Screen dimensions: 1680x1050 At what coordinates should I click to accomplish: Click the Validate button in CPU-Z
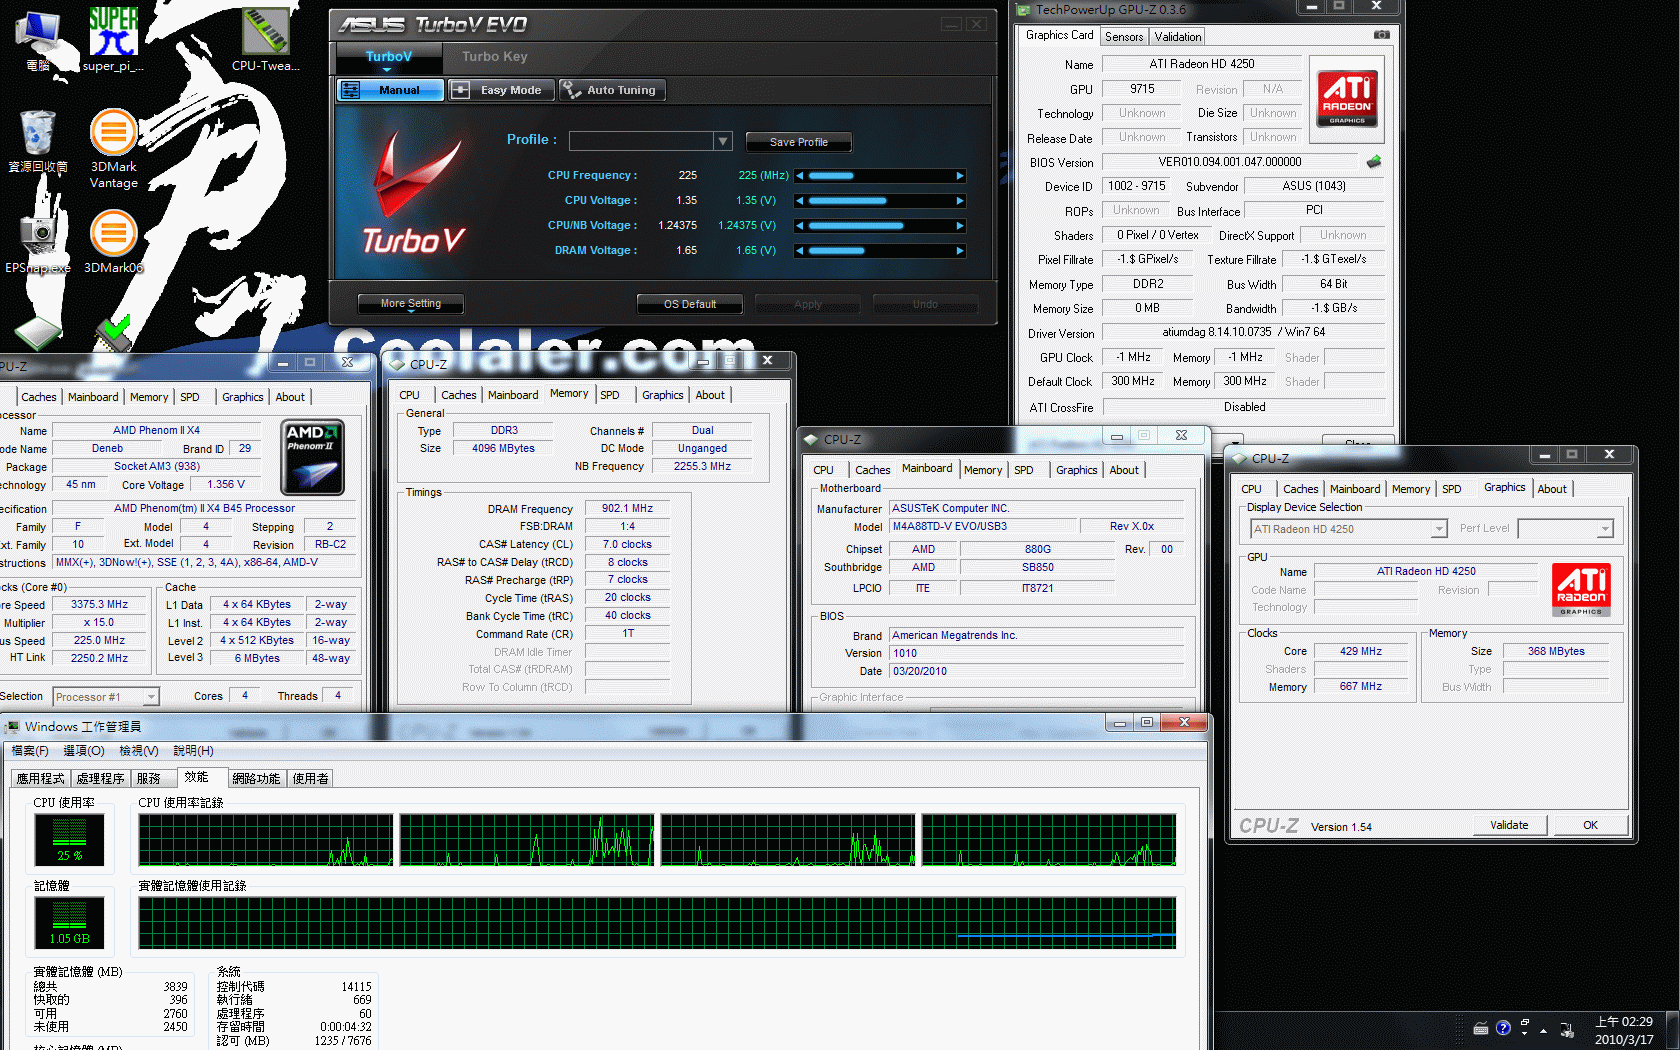click(x=1509, y=825)
